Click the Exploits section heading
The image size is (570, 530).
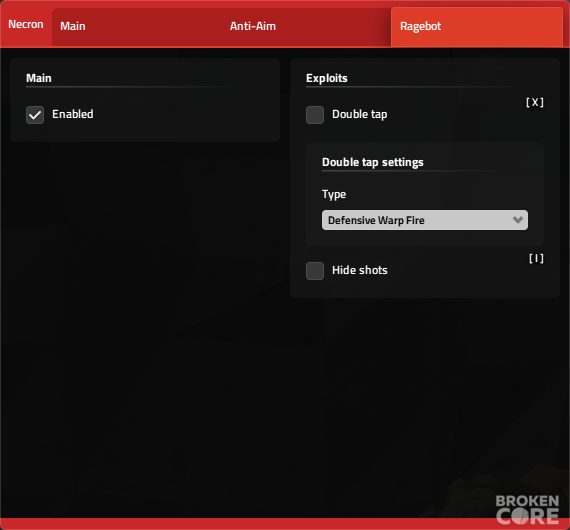point(326,78)
